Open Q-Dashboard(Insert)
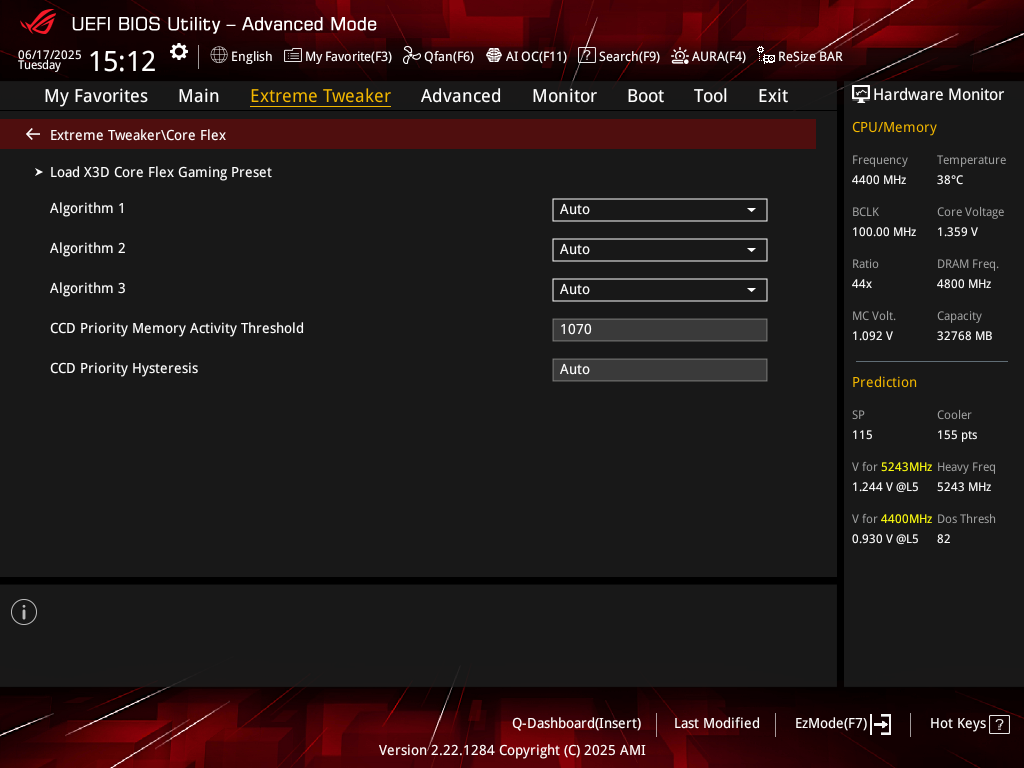This screenshot has width=1024, height=768. (x=577, y=724)
